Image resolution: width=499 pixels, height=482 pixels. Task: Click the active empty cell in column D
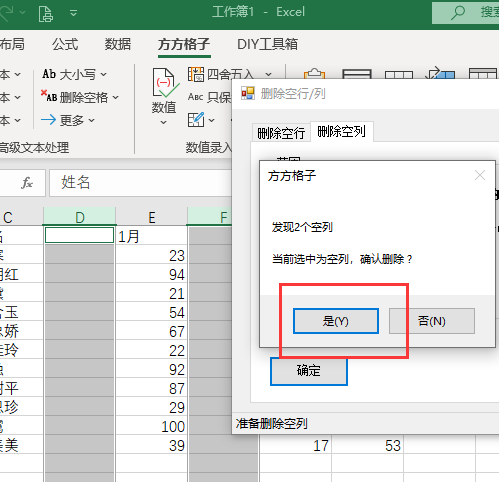click(x=79, y=235)
